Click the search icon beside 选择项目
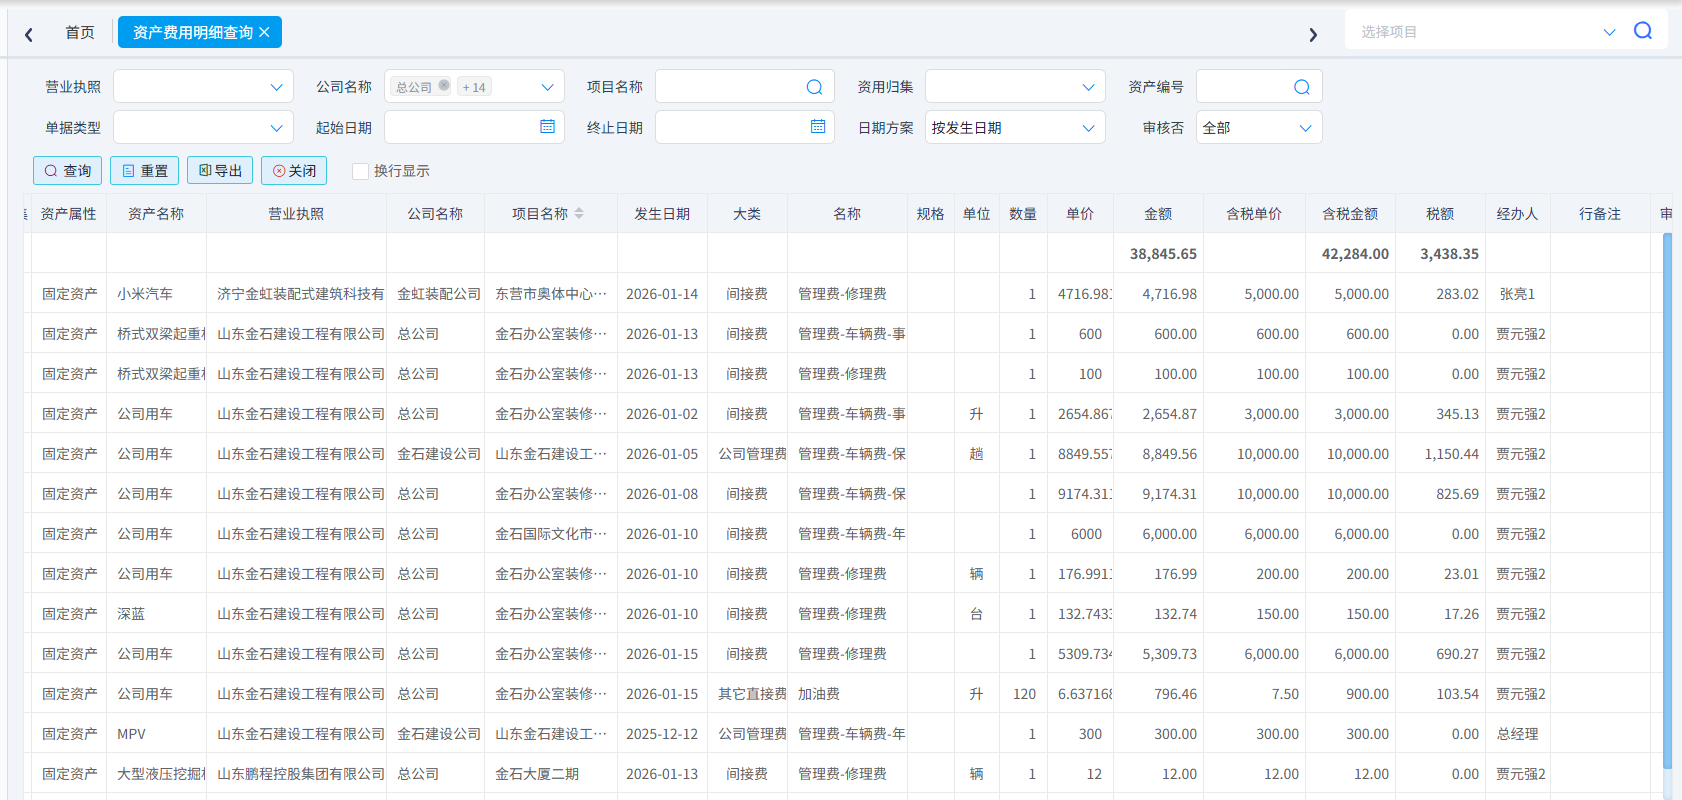The width and height of the screenshot is (1682, 800). 1642,31
